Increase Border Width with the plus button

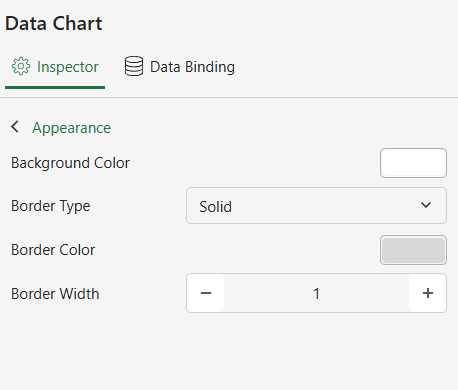[428, 293]
